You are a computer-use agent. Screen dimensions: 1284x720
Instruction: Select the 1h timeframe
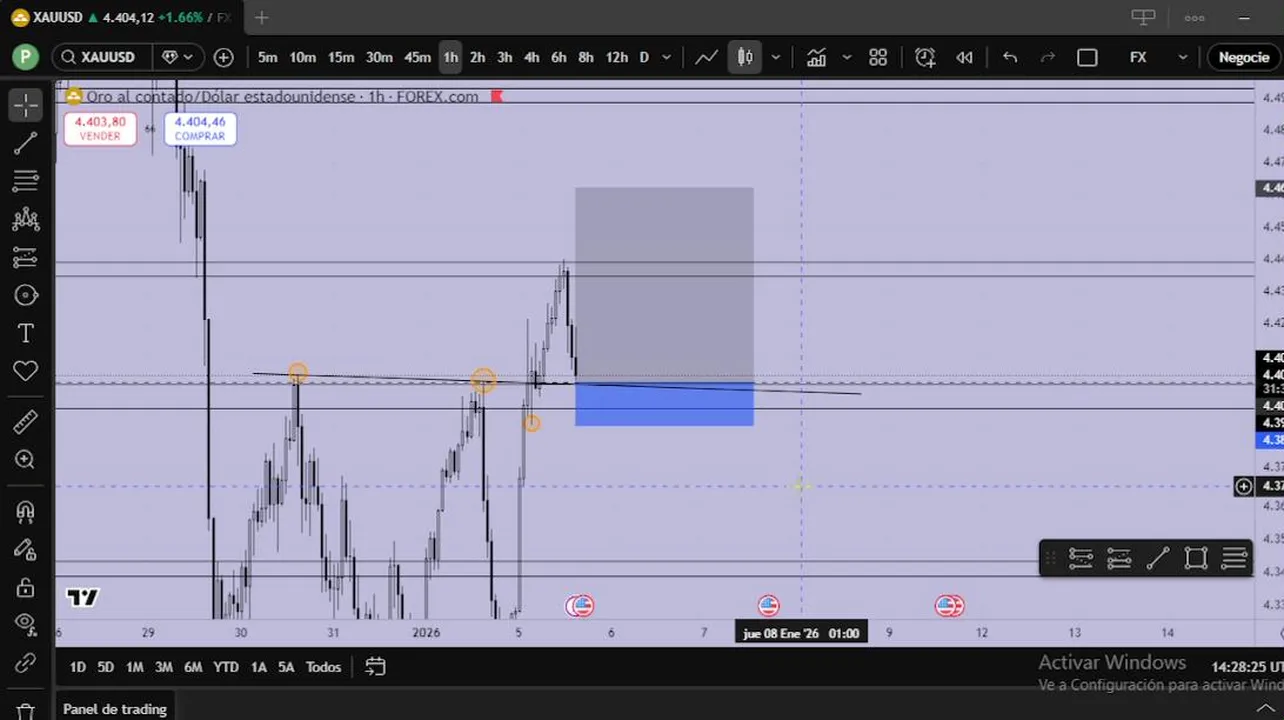[x=450, y=57]
